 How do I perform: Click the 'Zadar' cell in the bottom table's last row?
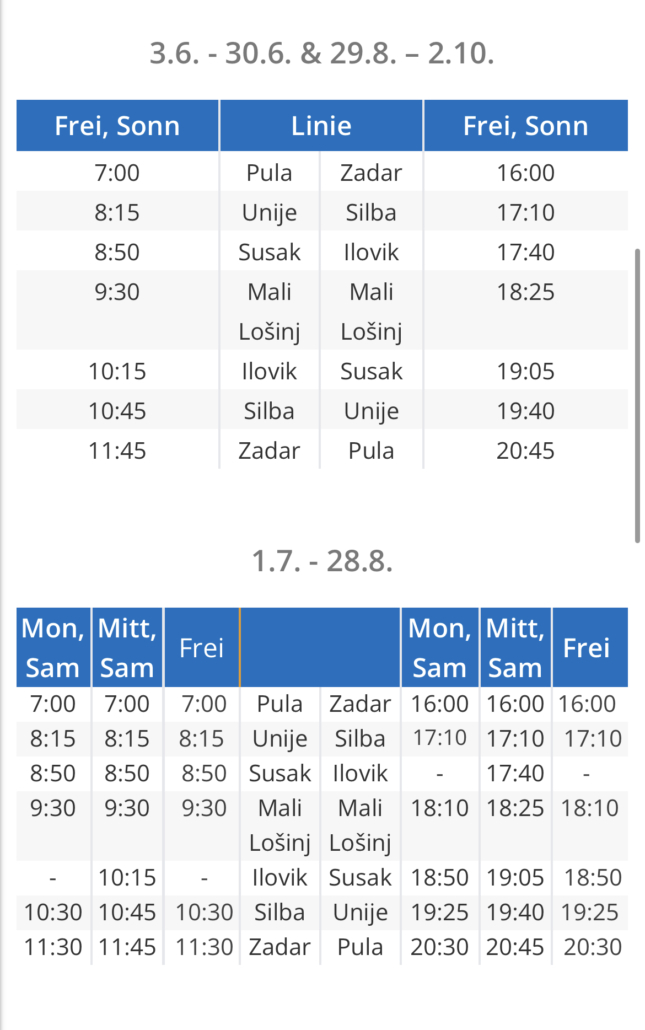tap(280, 947)
